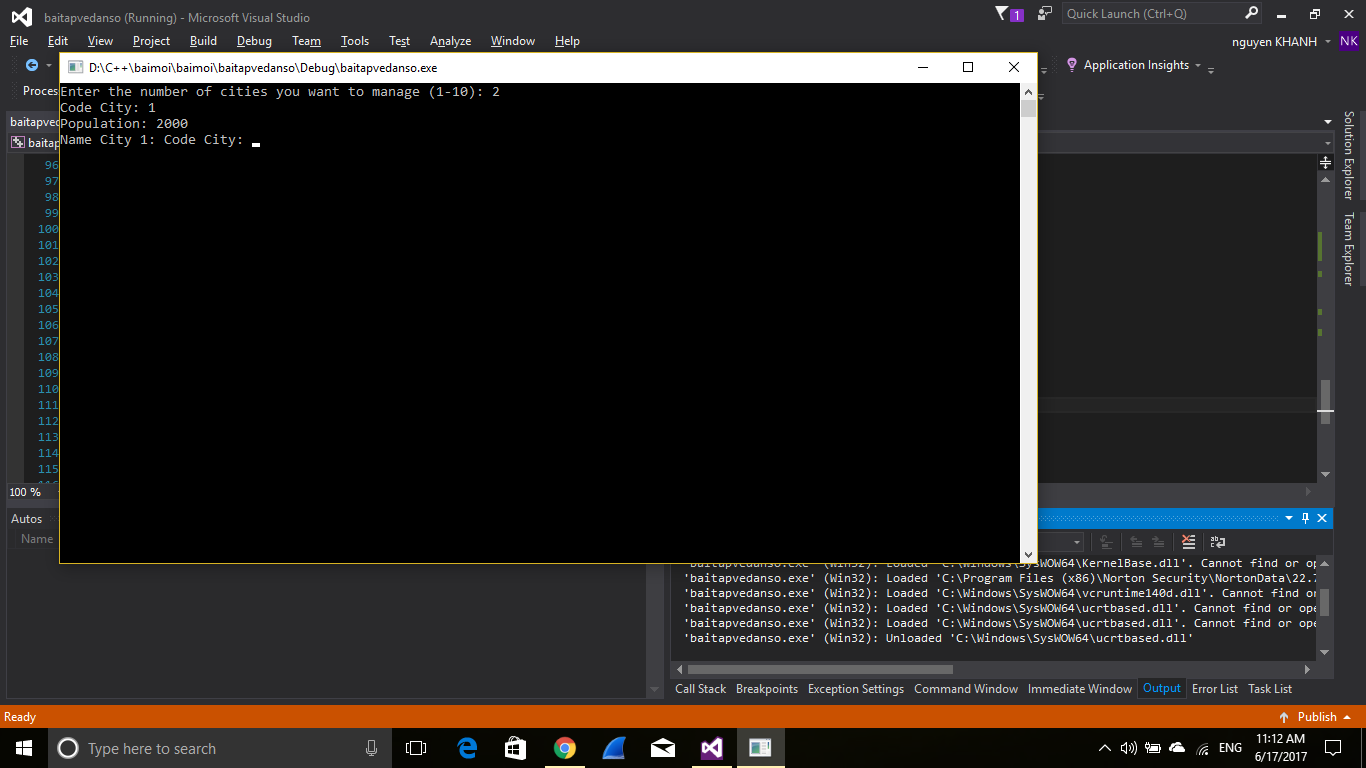Click the editor split-view handle icon
The height and width of the screenshot is (768, 1366).
pos(1325,162)
